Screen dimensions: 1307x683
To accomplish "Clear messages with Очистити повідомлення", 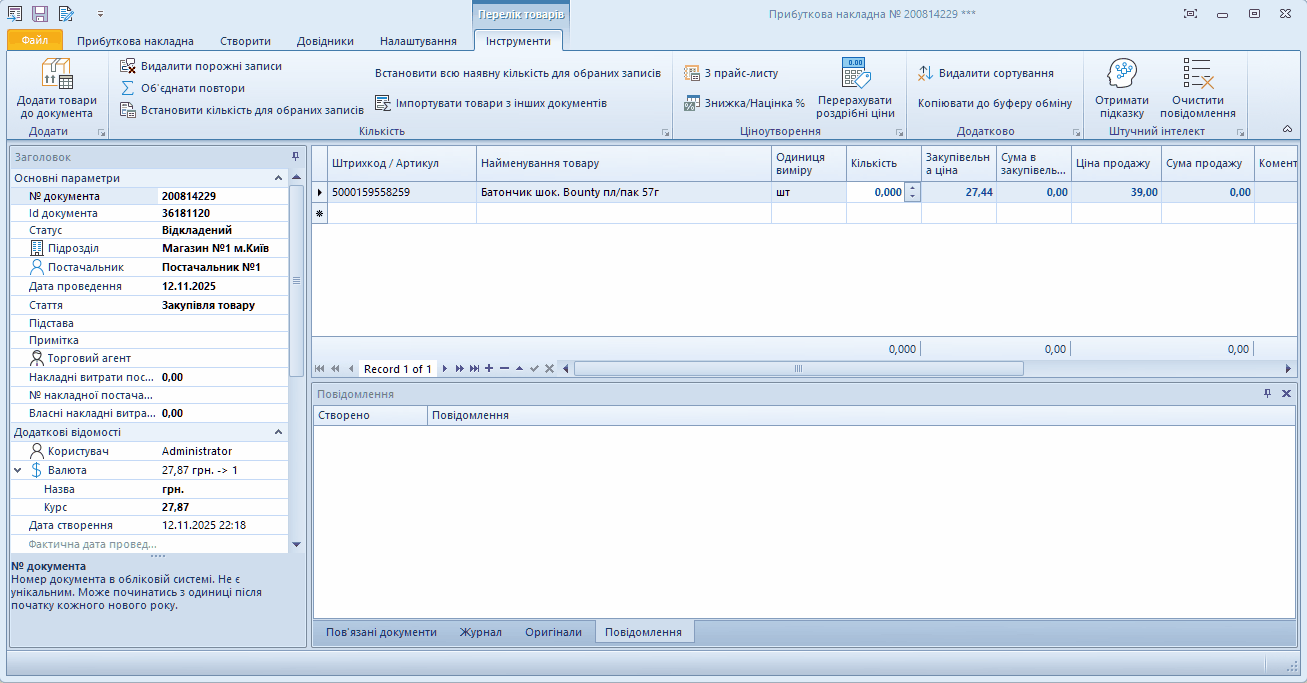I will point(1197,74).
